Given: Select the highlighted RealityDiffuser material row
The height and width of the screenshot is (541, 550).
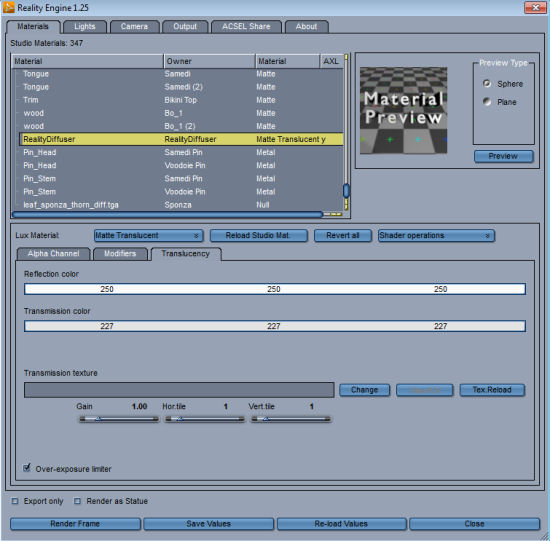Looking at the screenshot, I should tap(181, 139).
